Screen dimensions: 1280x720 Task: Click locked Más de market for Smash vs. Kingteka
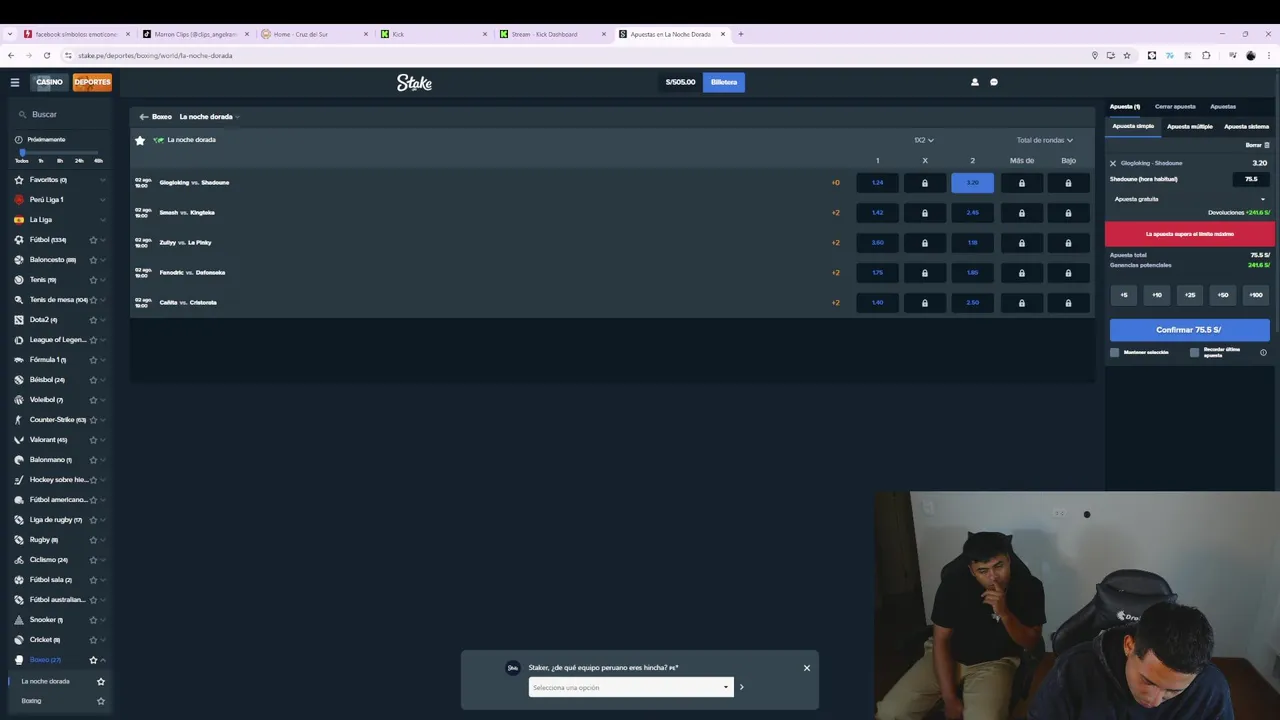pos(1021,213)
